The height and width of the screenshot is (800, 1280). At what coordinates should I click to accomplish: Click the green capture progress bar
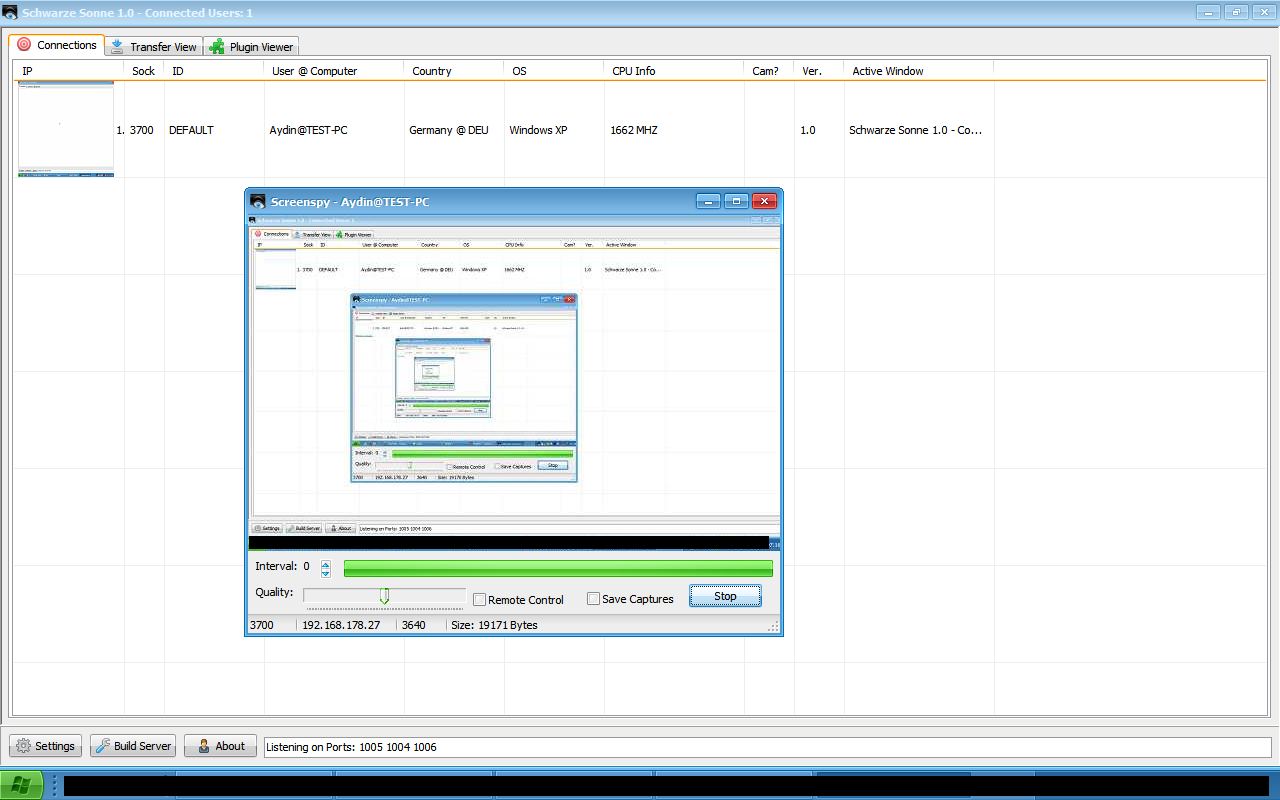coord(558,569)
